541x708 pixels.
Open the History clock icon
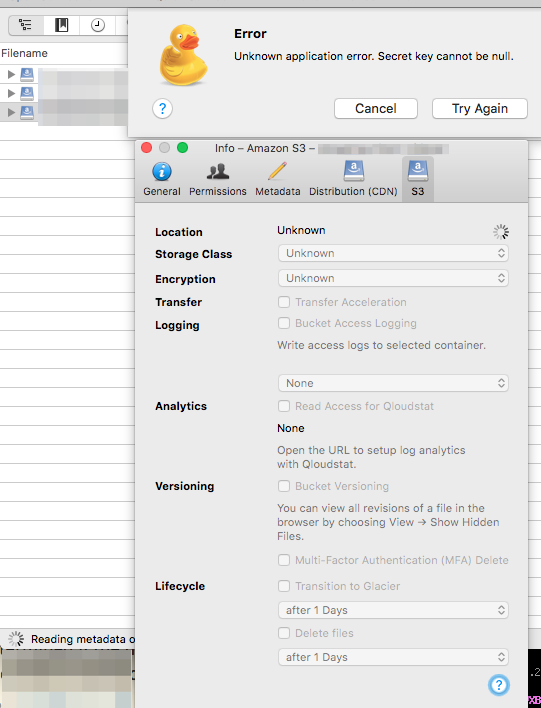coord(98,25)
